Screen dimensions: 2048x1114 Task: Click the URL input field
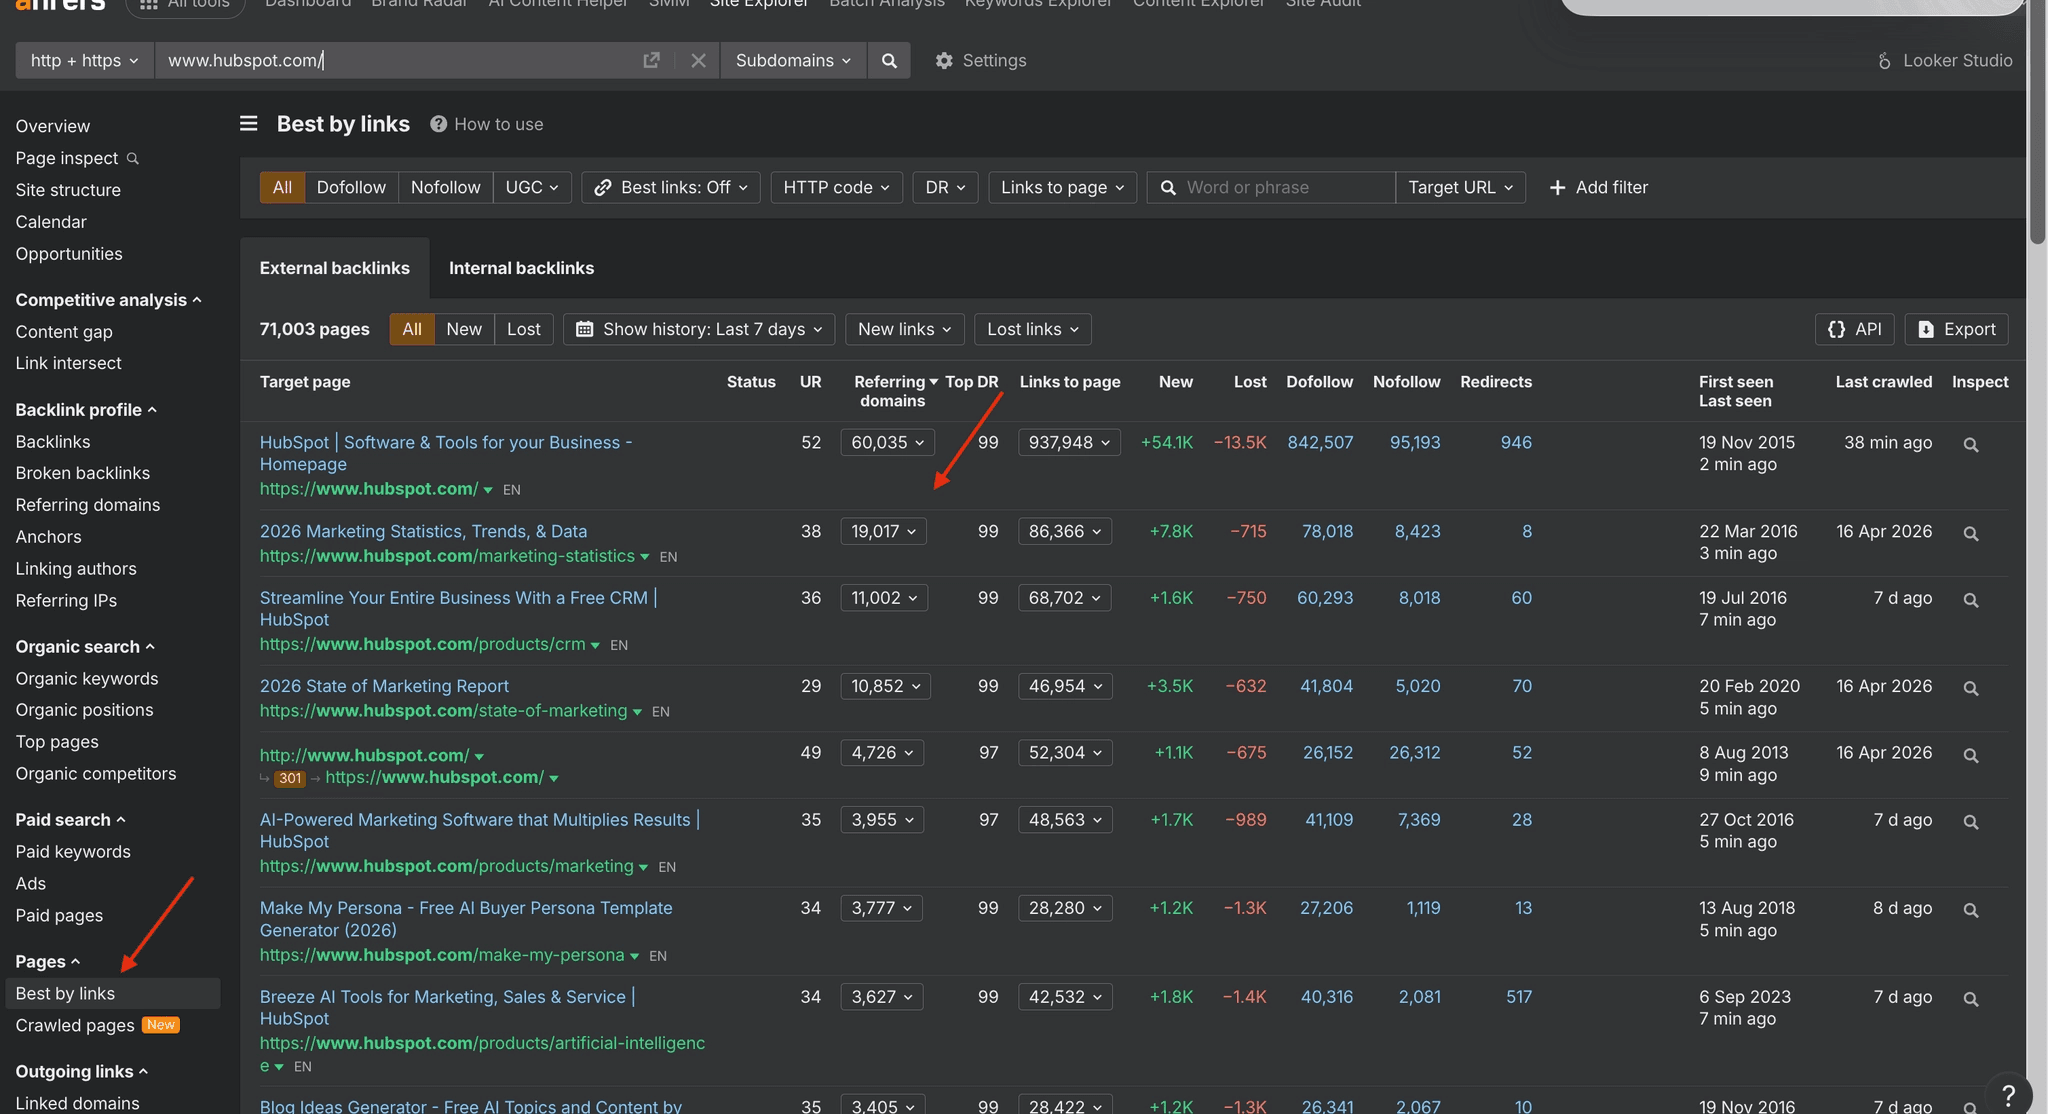point(400,60)
